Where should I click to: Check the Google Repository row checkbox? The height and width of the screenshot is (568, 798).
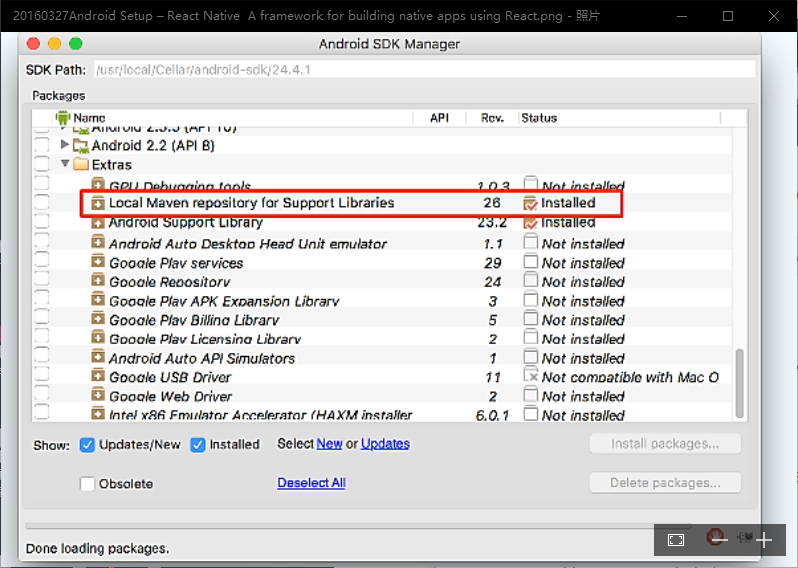click(42, 279)
